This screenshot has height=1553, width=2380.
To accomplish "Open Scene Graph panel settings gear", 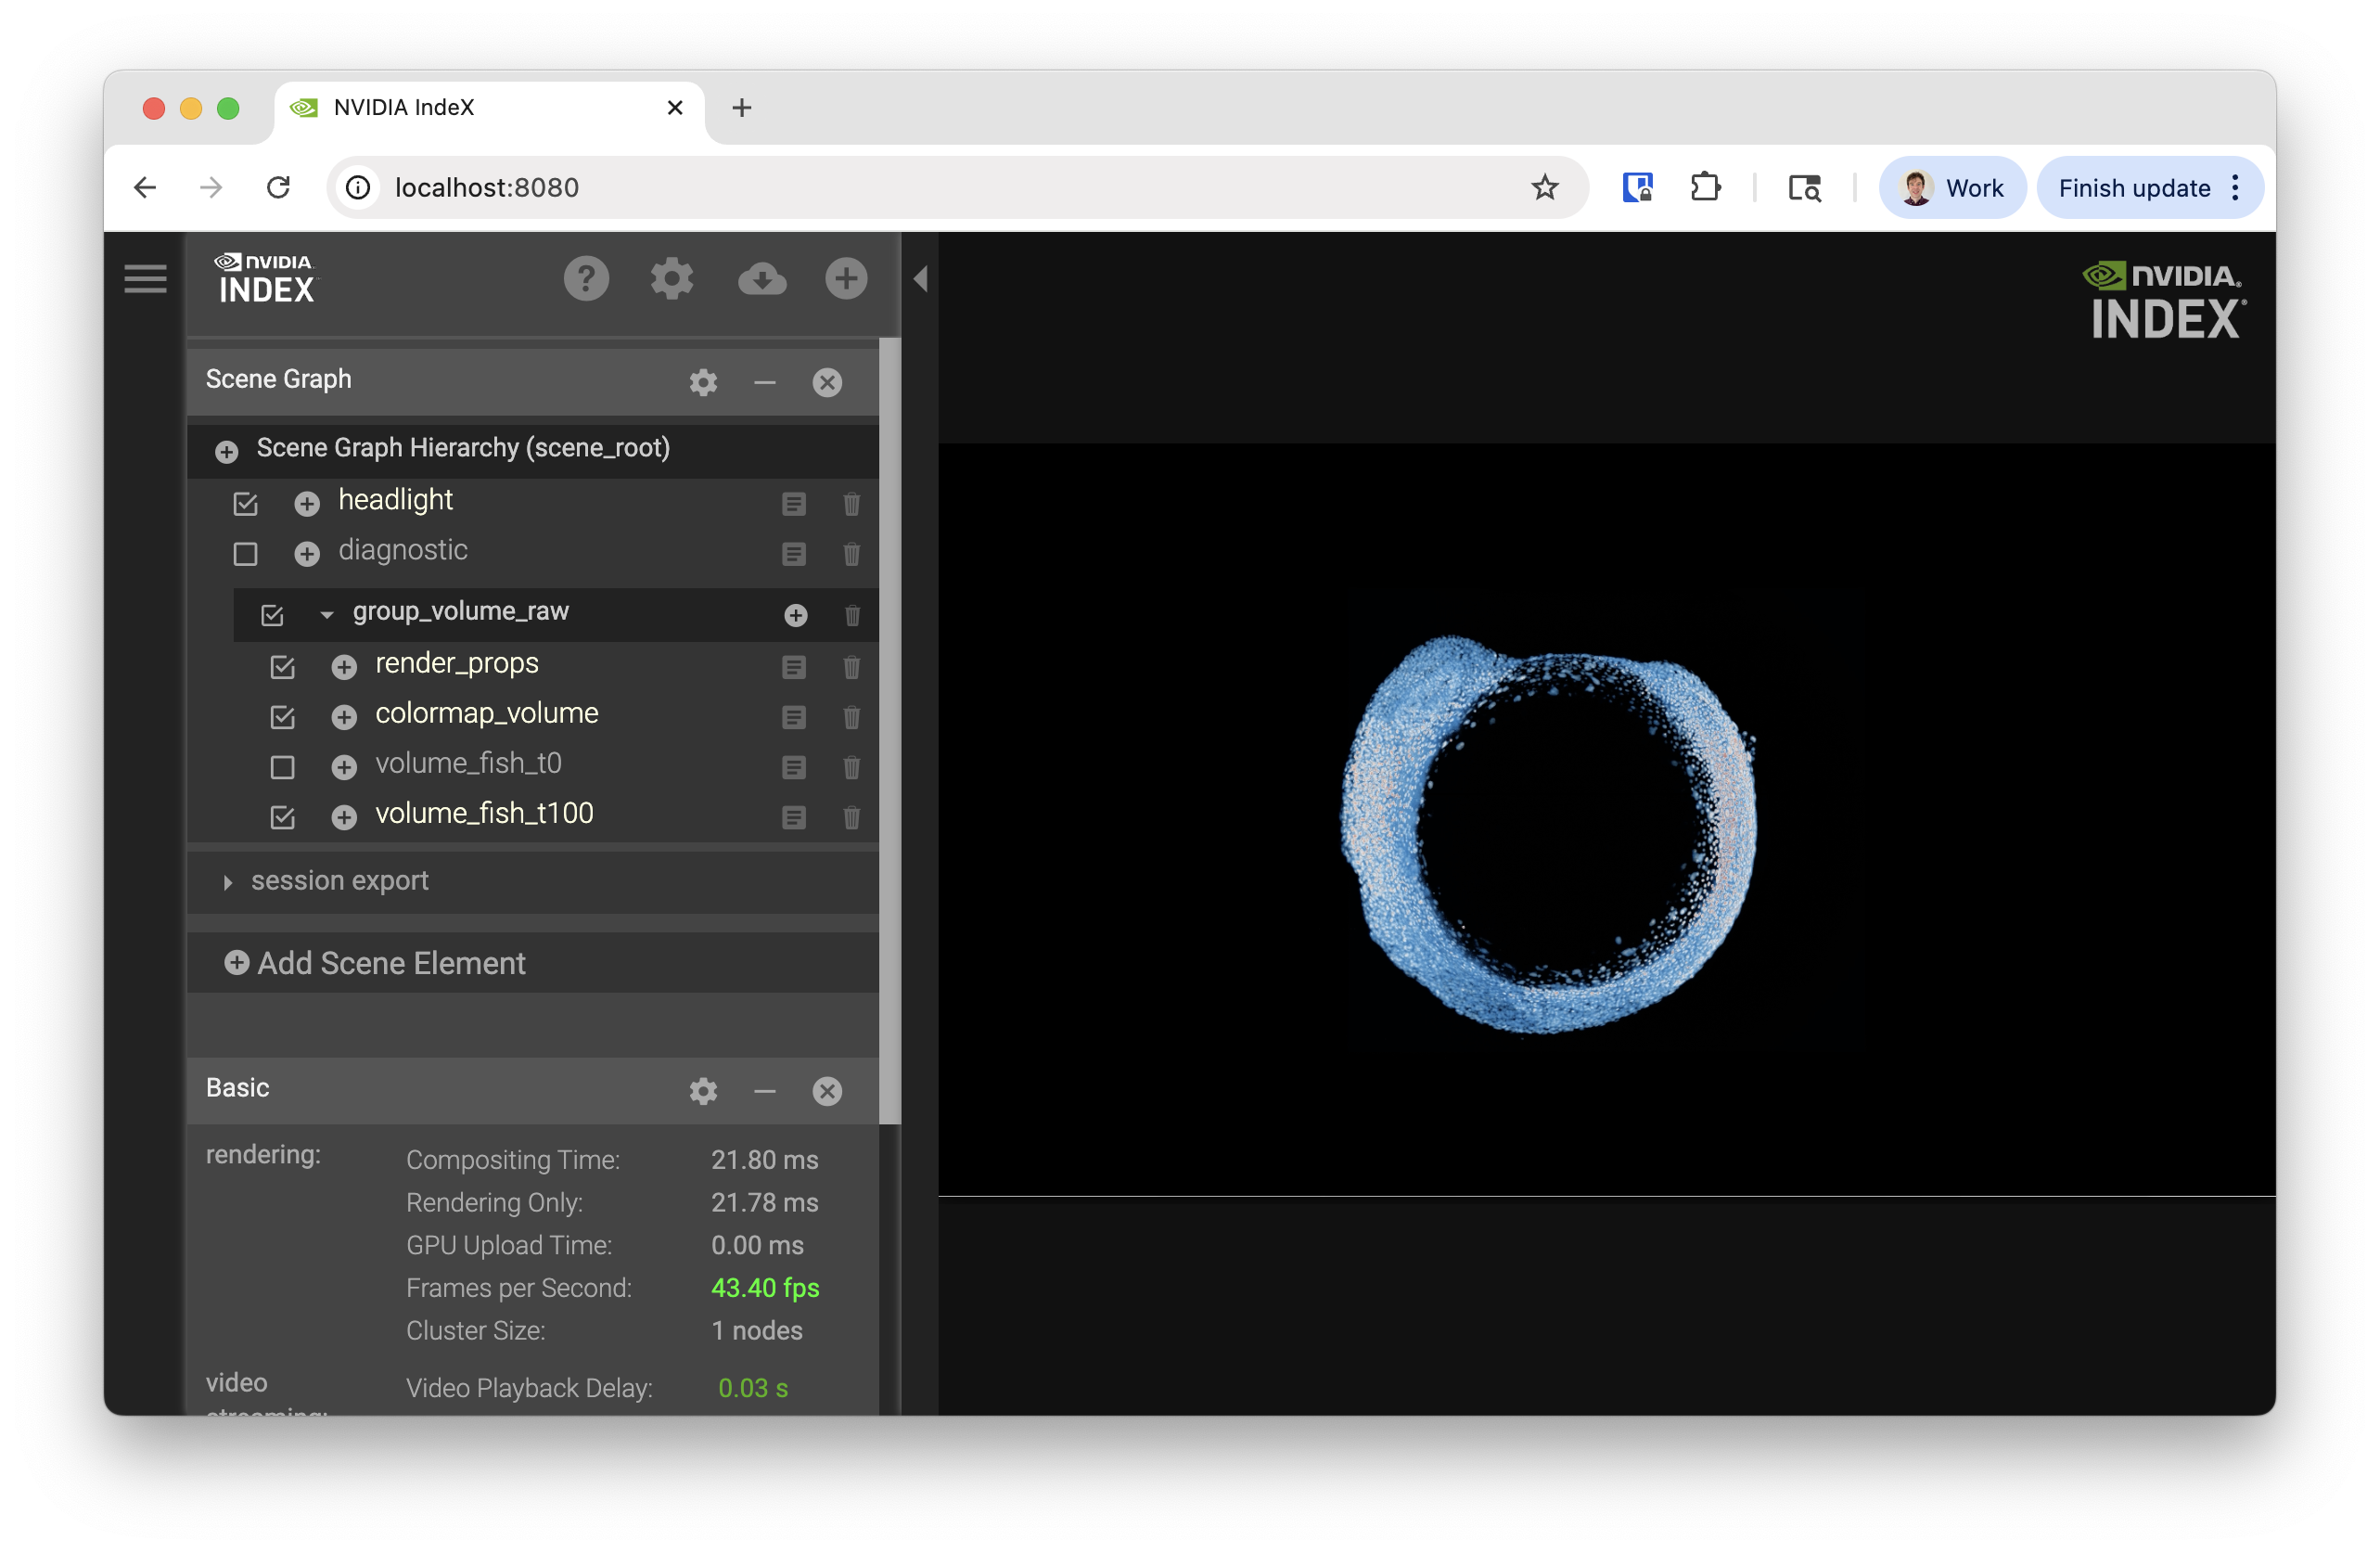I will click(x=703, y=383).
